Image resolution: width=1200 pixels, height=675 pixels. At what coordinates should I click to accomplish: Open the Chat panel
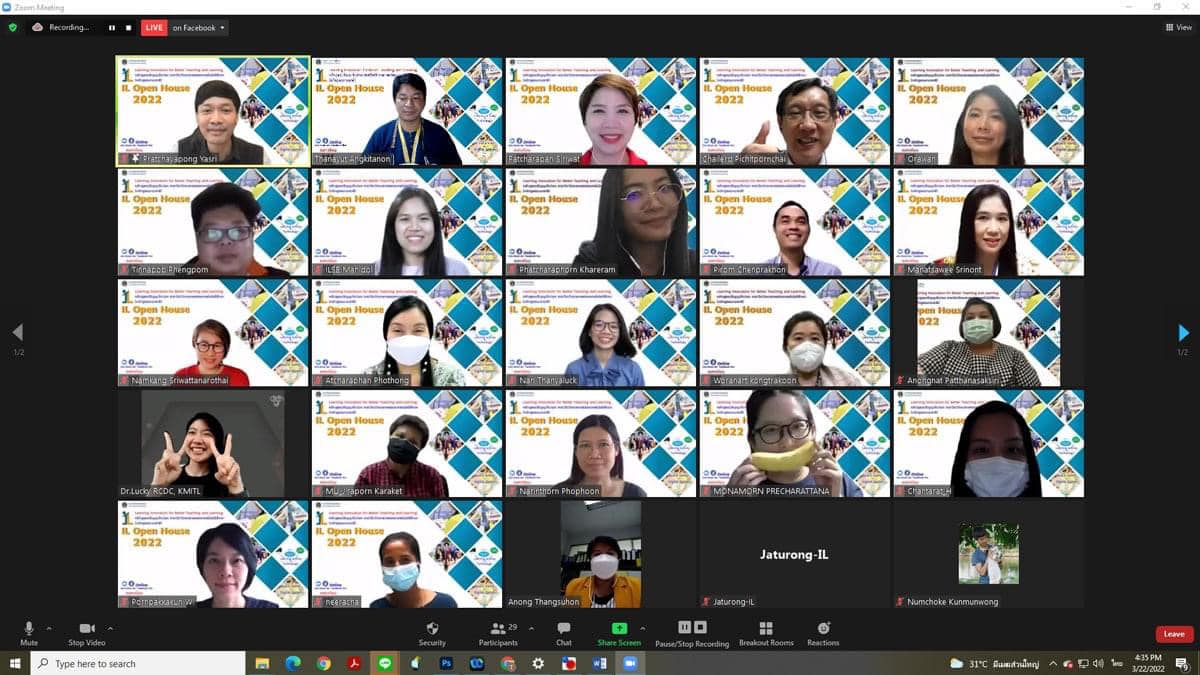click(564, 629)
